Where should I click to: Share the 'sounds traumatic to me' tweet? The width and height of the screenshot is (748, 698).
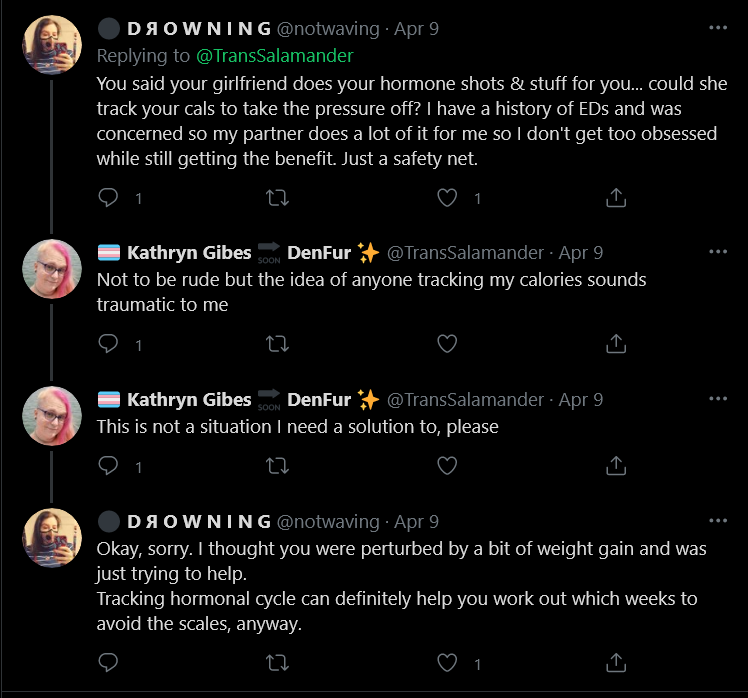pos(616,344)
